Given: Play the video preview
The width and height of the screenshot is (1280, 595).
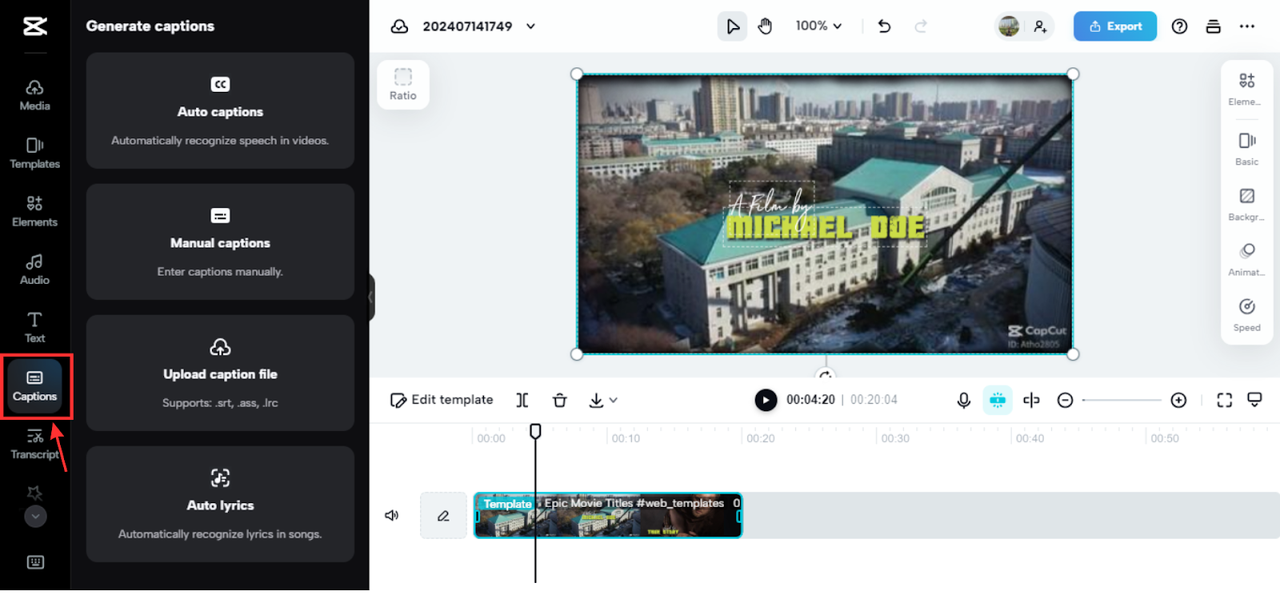Looking at the screenshot, I should click(765, 400).
